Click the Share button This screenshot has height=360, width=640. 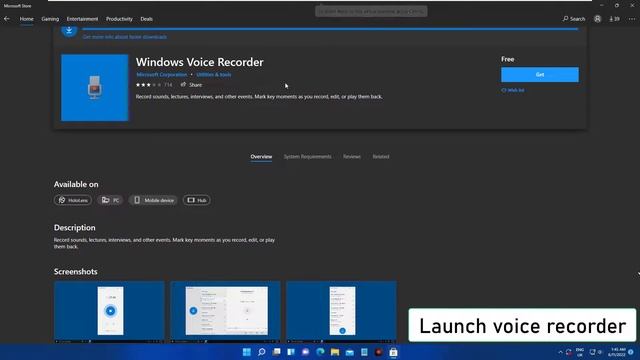pos(191,85)
